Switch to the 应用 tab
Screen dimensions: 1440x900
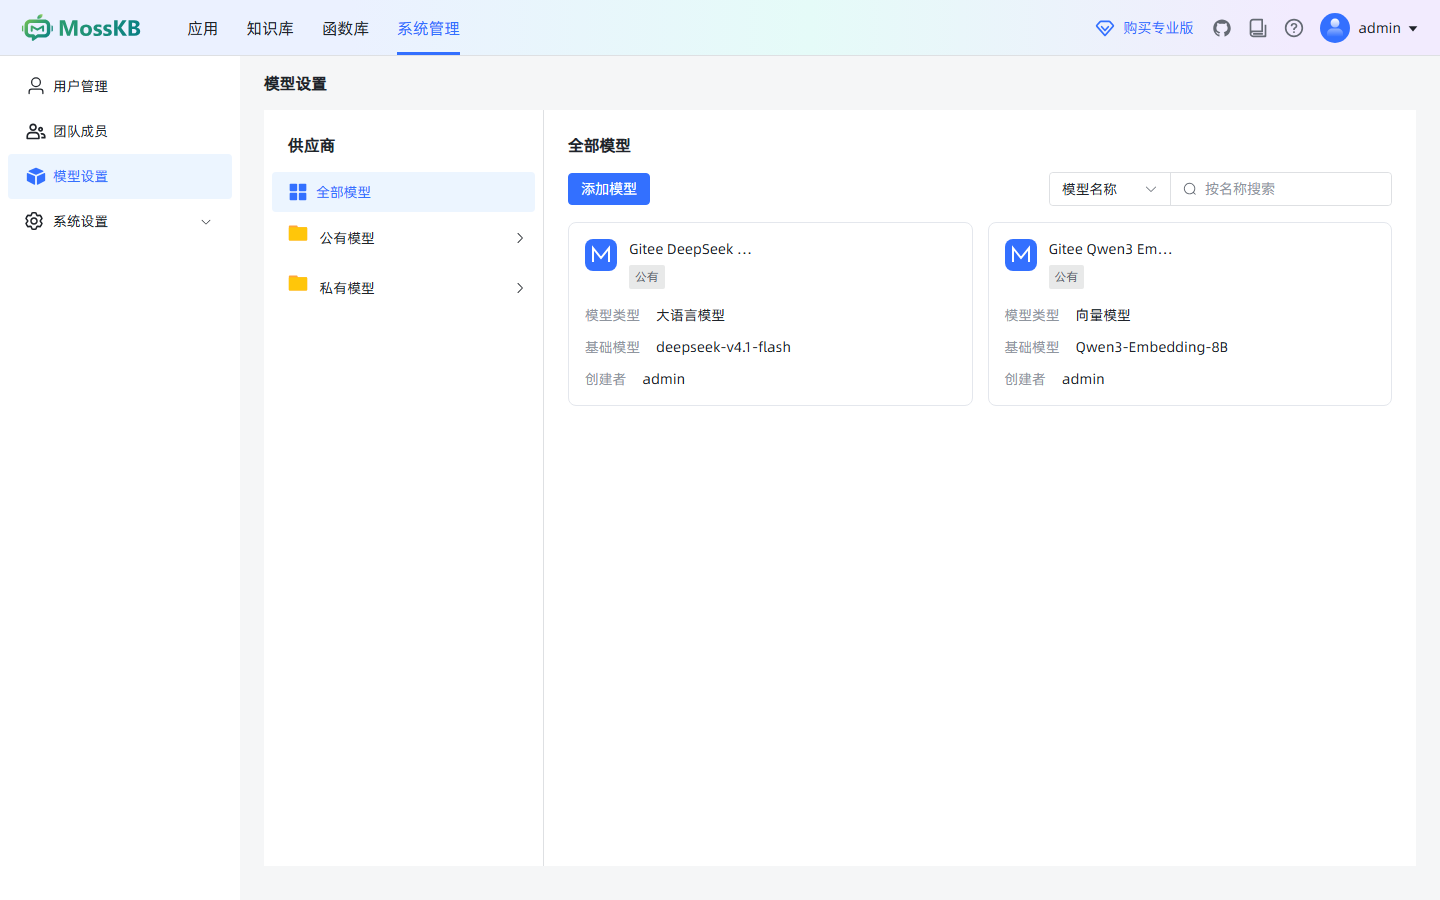pyautogui.click(x=203, y=29)
